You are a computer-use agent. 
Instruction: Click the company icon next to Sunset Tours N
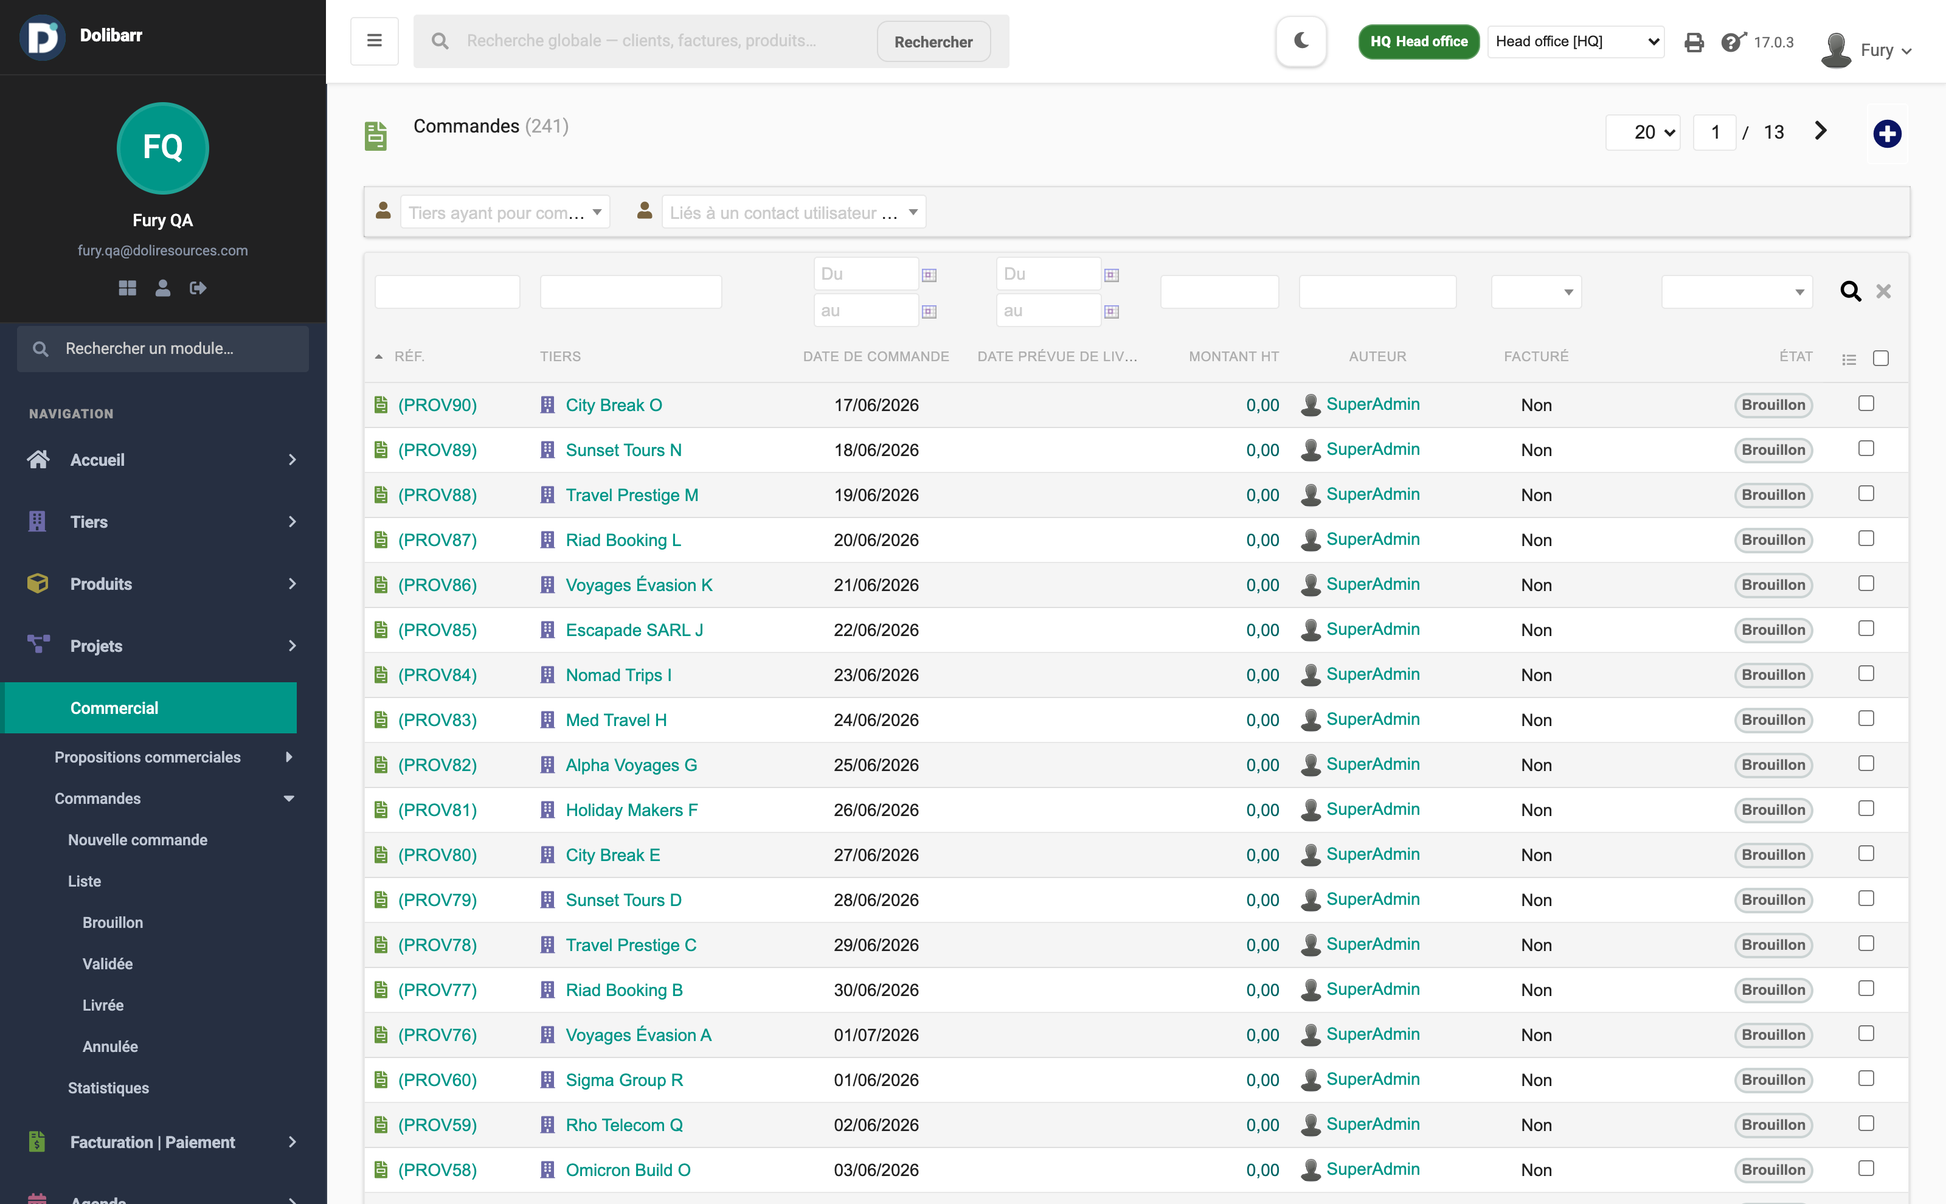tap(547, 450)
